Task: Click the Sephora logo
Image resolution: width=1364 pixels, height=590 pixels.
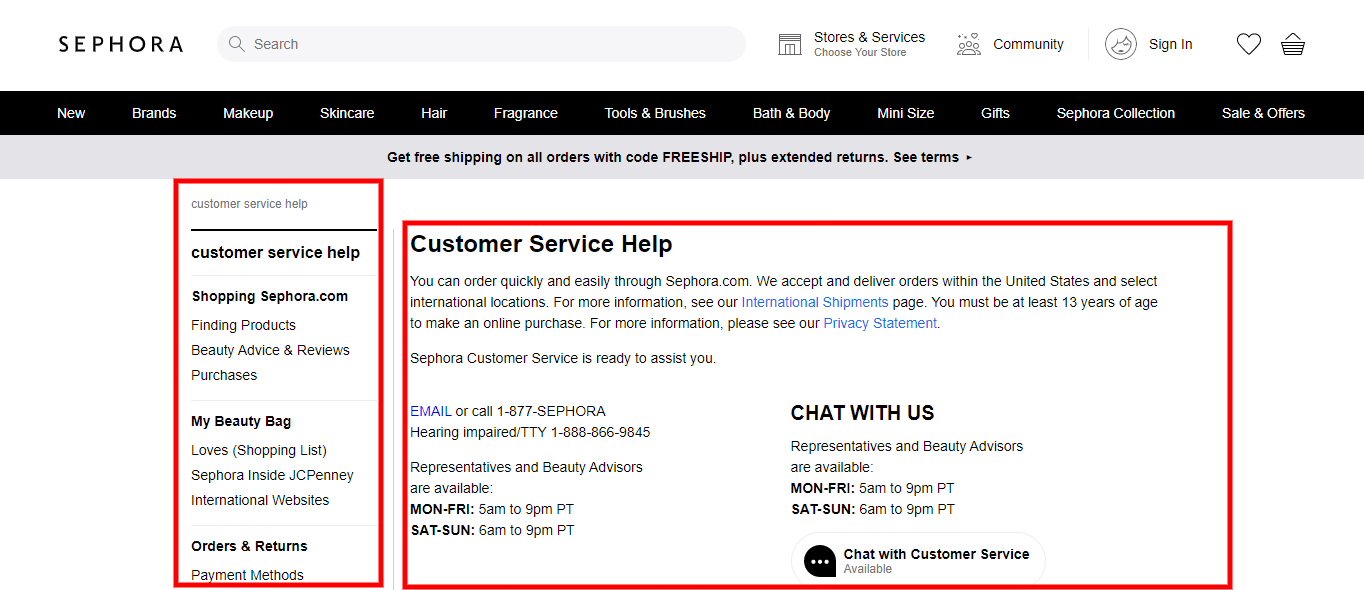Action: click(x=120, y=44)
